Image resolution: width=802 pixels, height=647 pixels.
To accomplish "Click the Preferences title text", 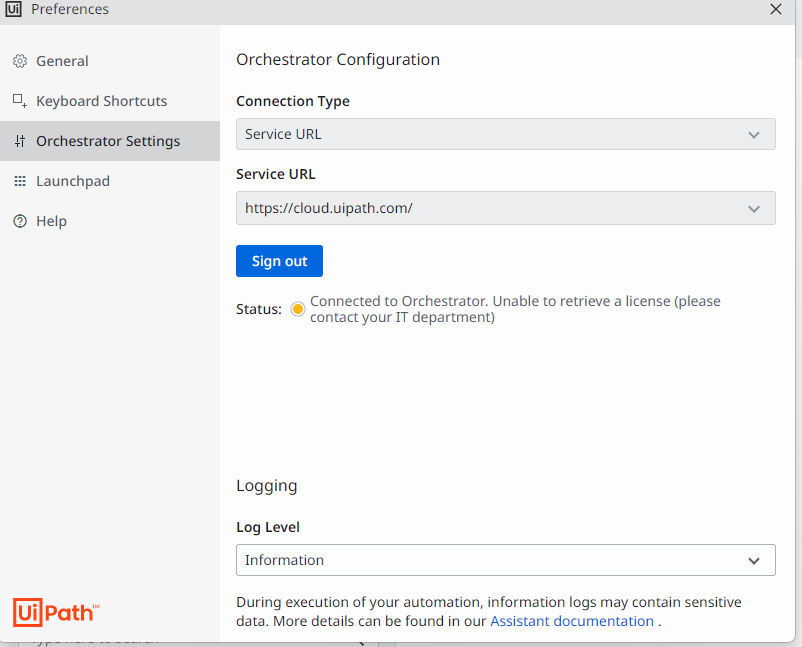I will point(70,9).
